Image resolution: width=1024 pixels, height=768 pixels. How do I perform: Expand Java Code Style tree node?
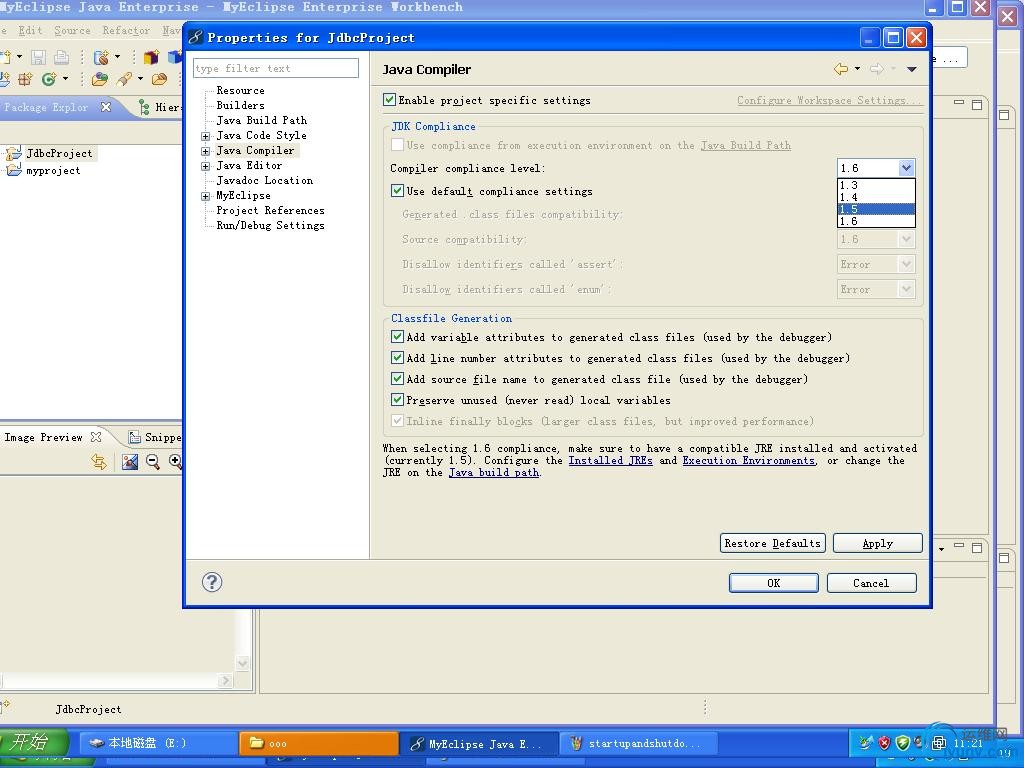coord(206,136)
